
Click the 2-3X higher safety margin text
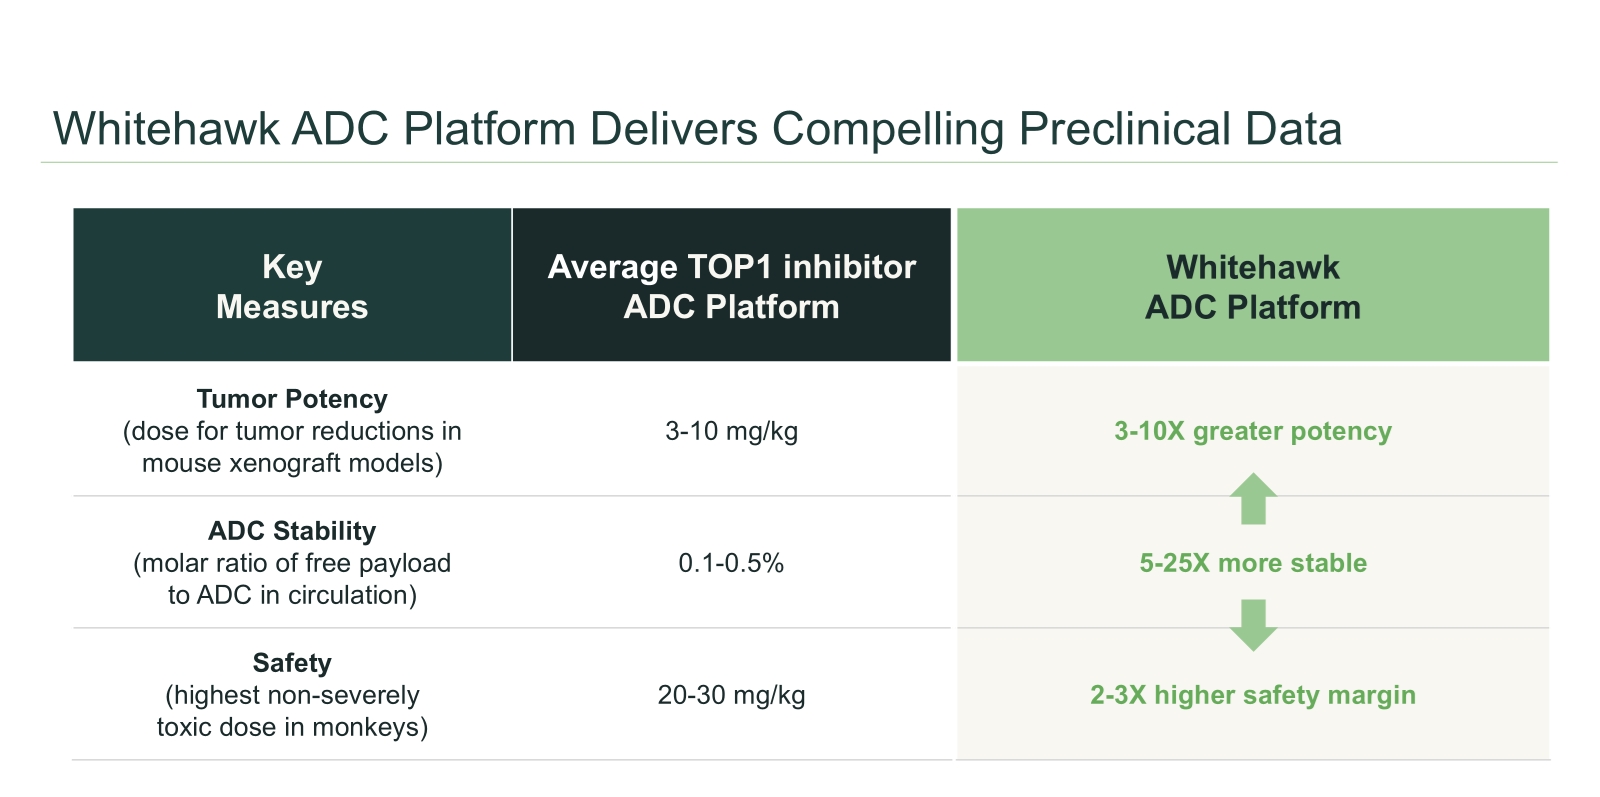point(1253,695)
